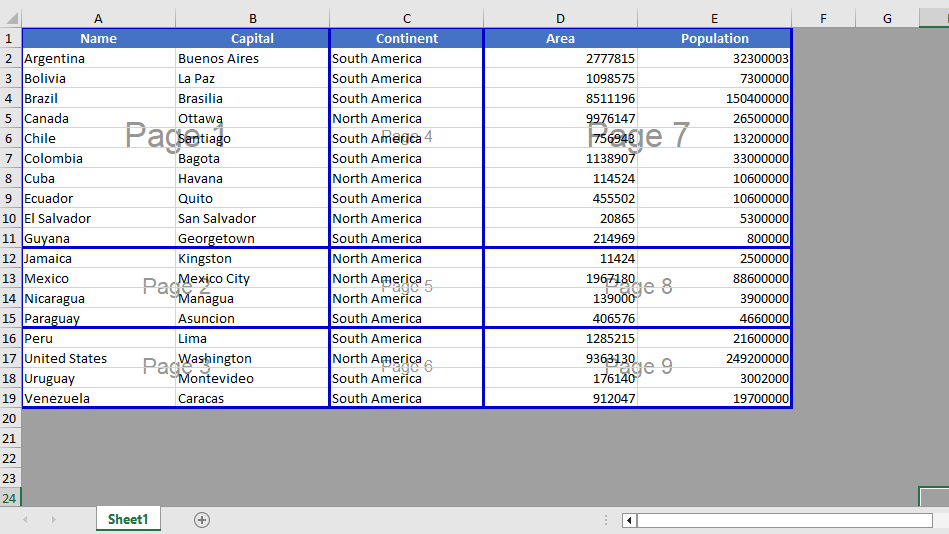Screen dimensions: 949x534
Task: Select the Ottawa cell
Action: tap(252, 119)
